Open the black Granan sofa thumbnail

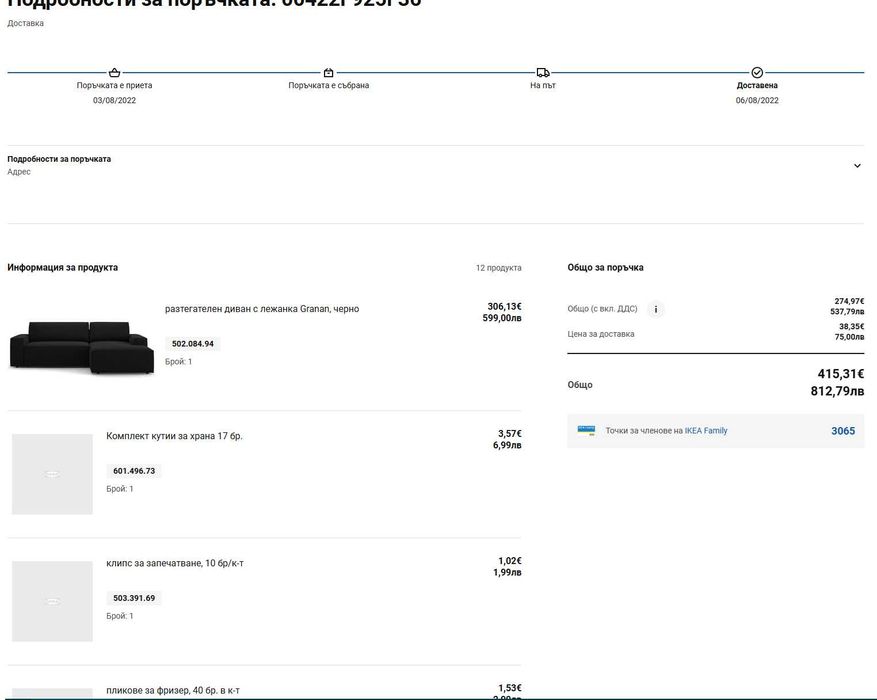pos(82,347)
